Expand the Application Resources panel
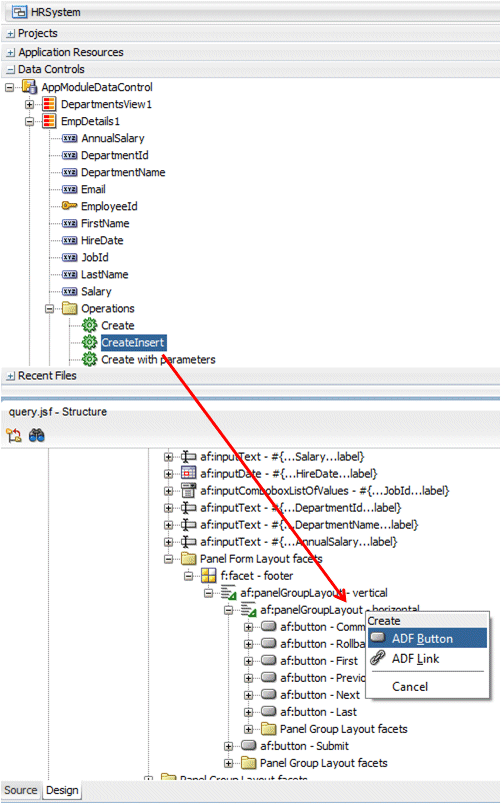 (11, 53)
